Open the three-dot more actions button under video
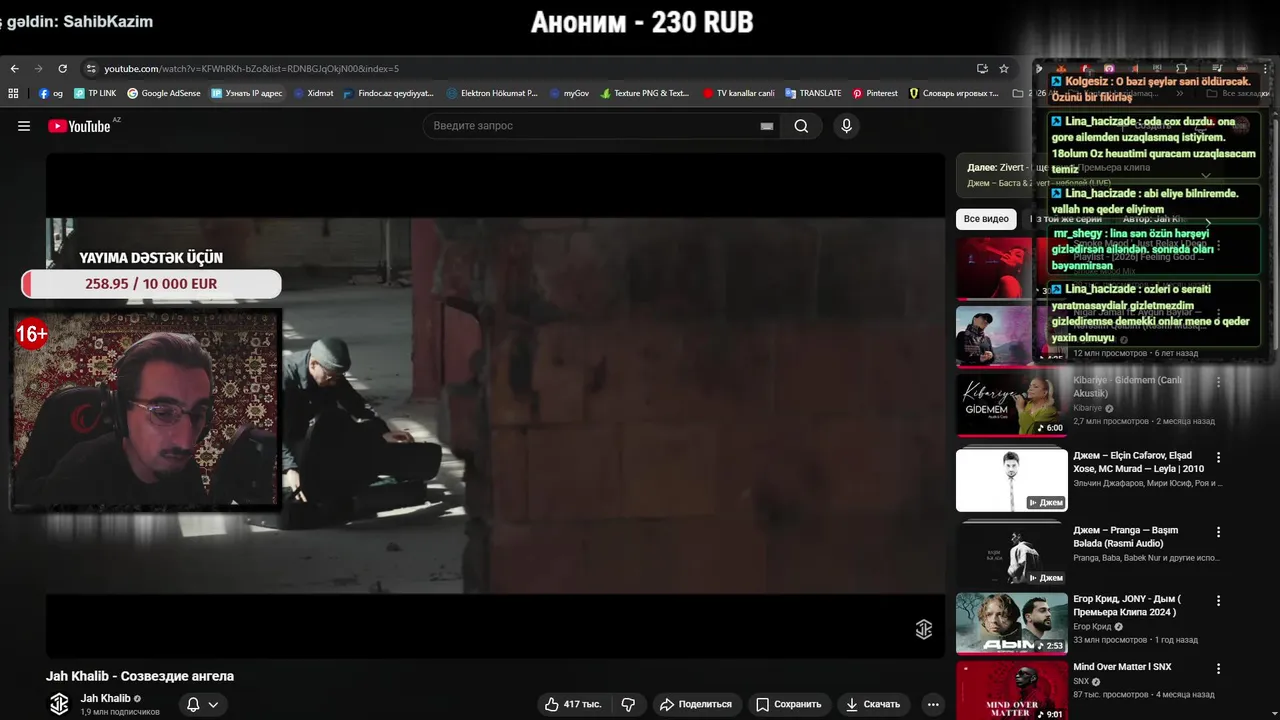1280x720 pixels. click(x=933, y=705)
